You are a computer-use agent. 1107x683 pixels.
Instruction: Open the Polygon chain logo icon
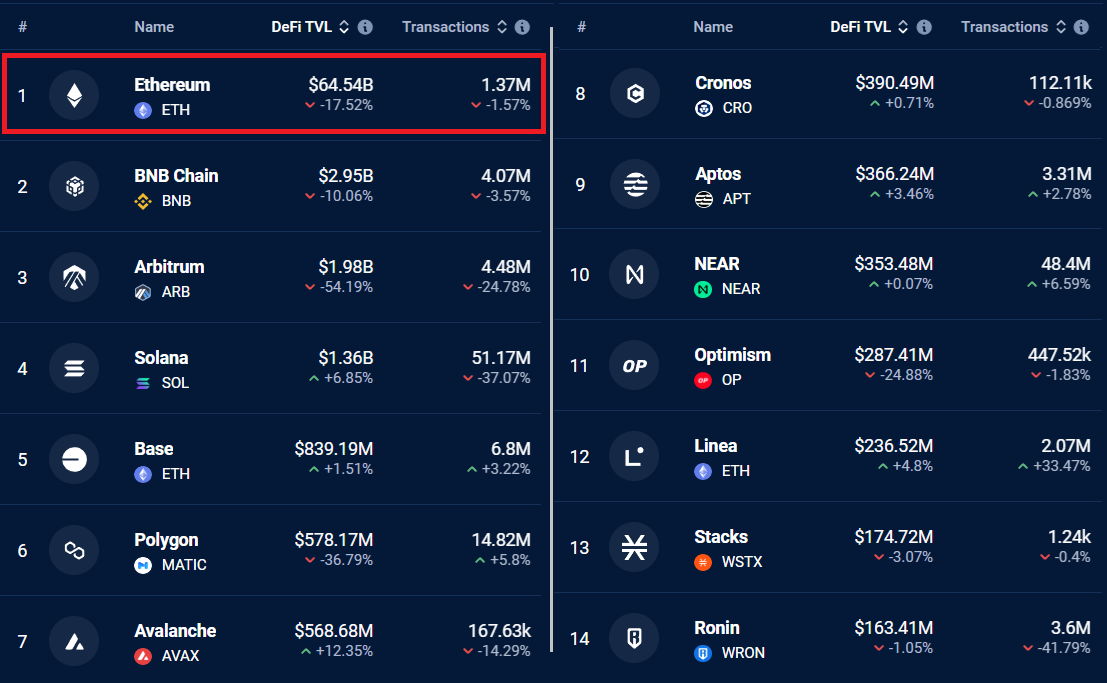pyautogui.click(x=74, y=550)
